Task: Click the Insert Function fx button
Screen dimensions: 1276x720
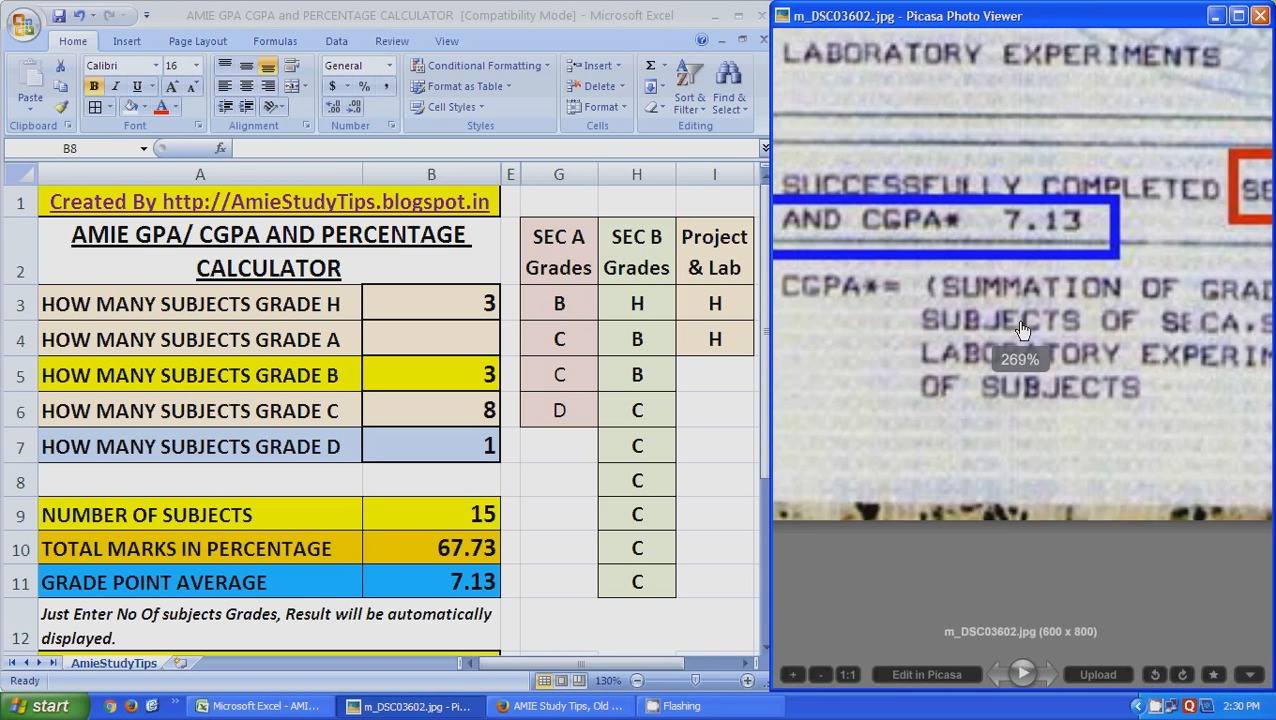Action: click(220, 148)
